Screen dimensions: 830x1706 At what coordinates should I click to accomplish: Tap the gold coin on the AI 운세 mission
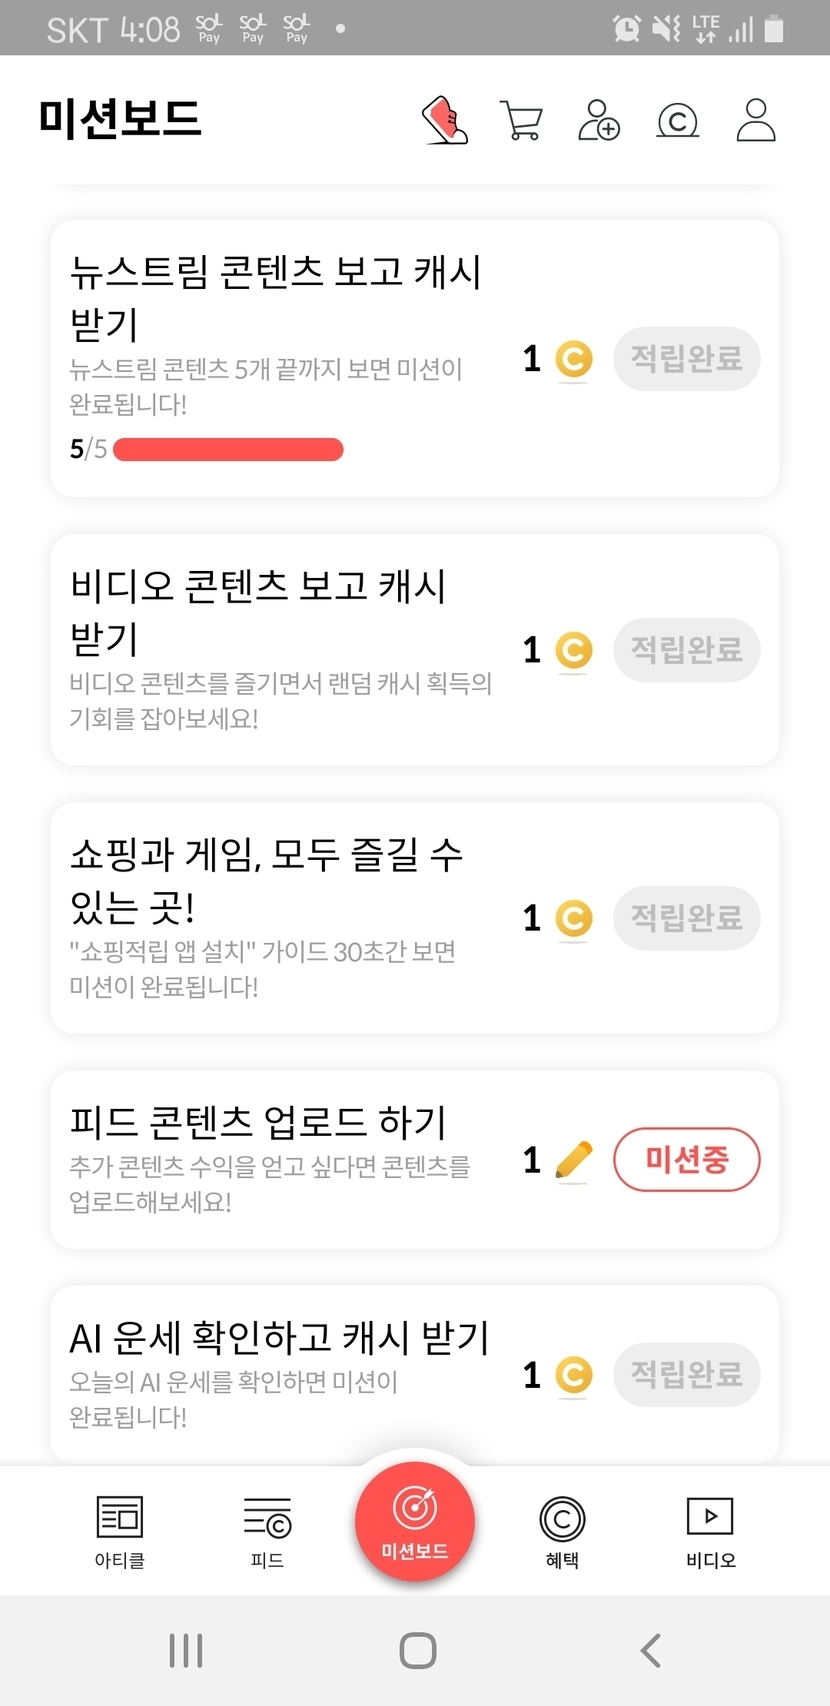click(x=573, y=1375)
